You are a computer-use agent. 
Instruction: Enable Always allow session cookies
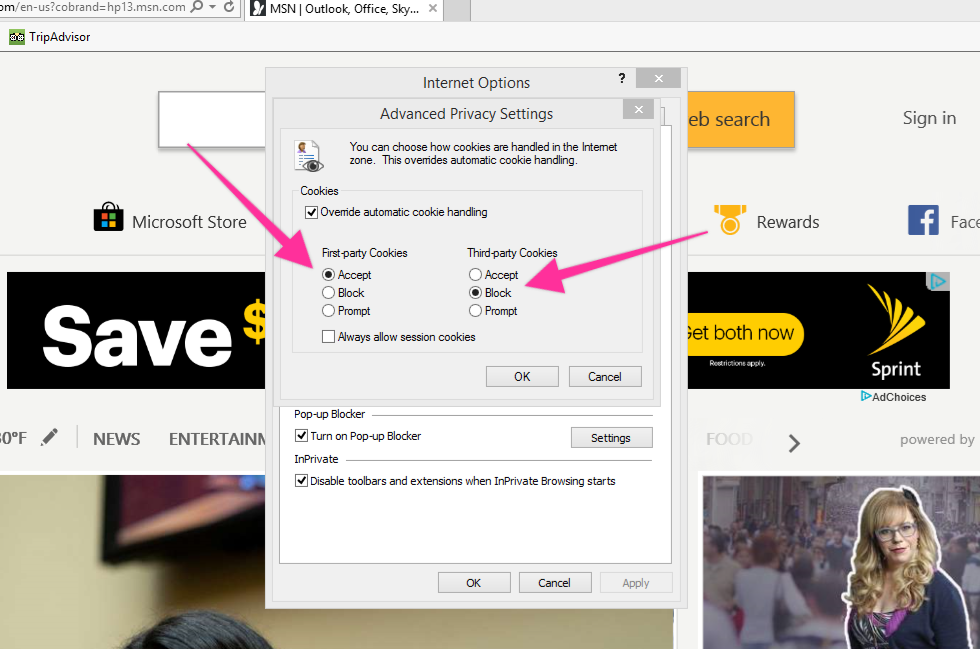point(328,336)
